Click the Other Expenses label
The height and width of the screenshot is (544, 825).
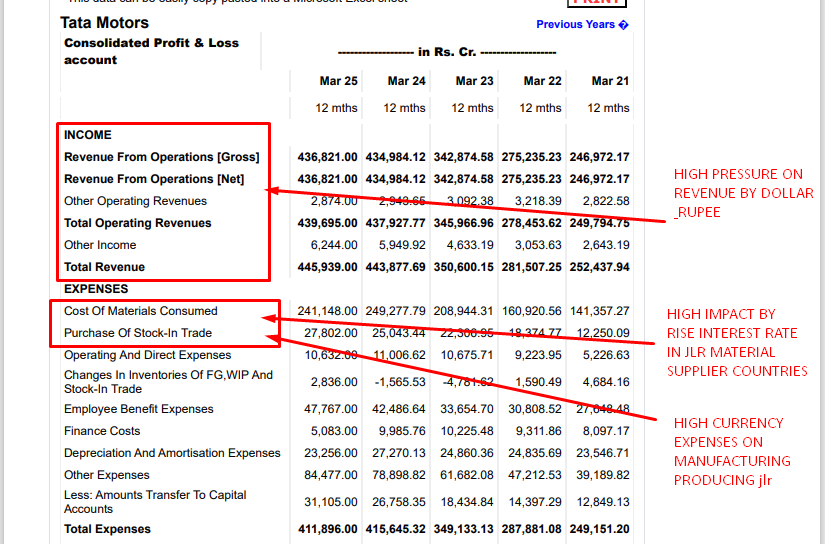click(107, 475)
